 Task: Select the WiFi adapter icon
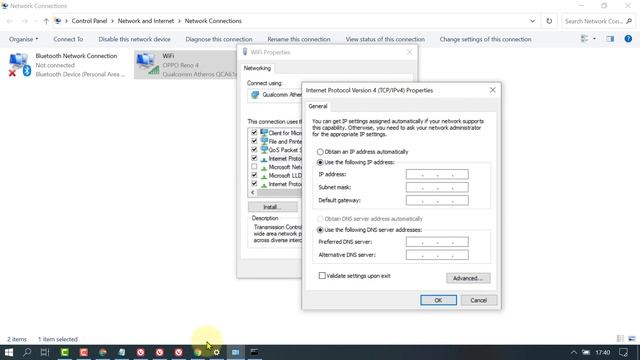tap(148, 64)
